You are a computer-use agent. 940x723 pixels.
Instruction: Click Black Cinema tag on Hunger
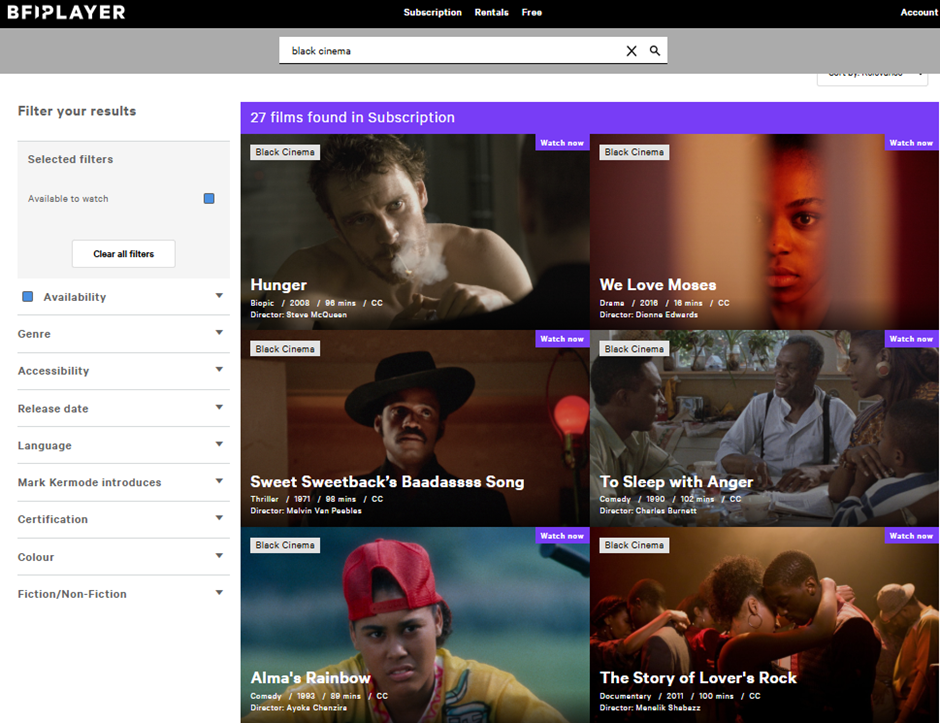[285, 153]
